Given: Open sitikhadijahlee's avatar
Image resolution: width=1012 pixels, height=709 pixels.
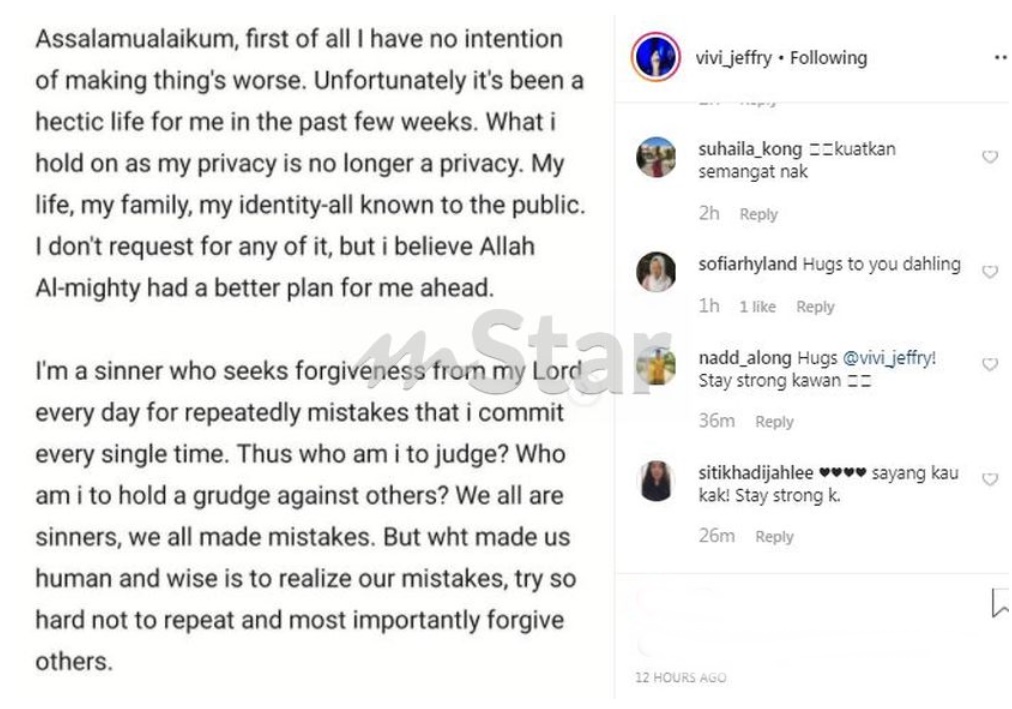Looking at the screenshot, I should click(x=656, y=481).
